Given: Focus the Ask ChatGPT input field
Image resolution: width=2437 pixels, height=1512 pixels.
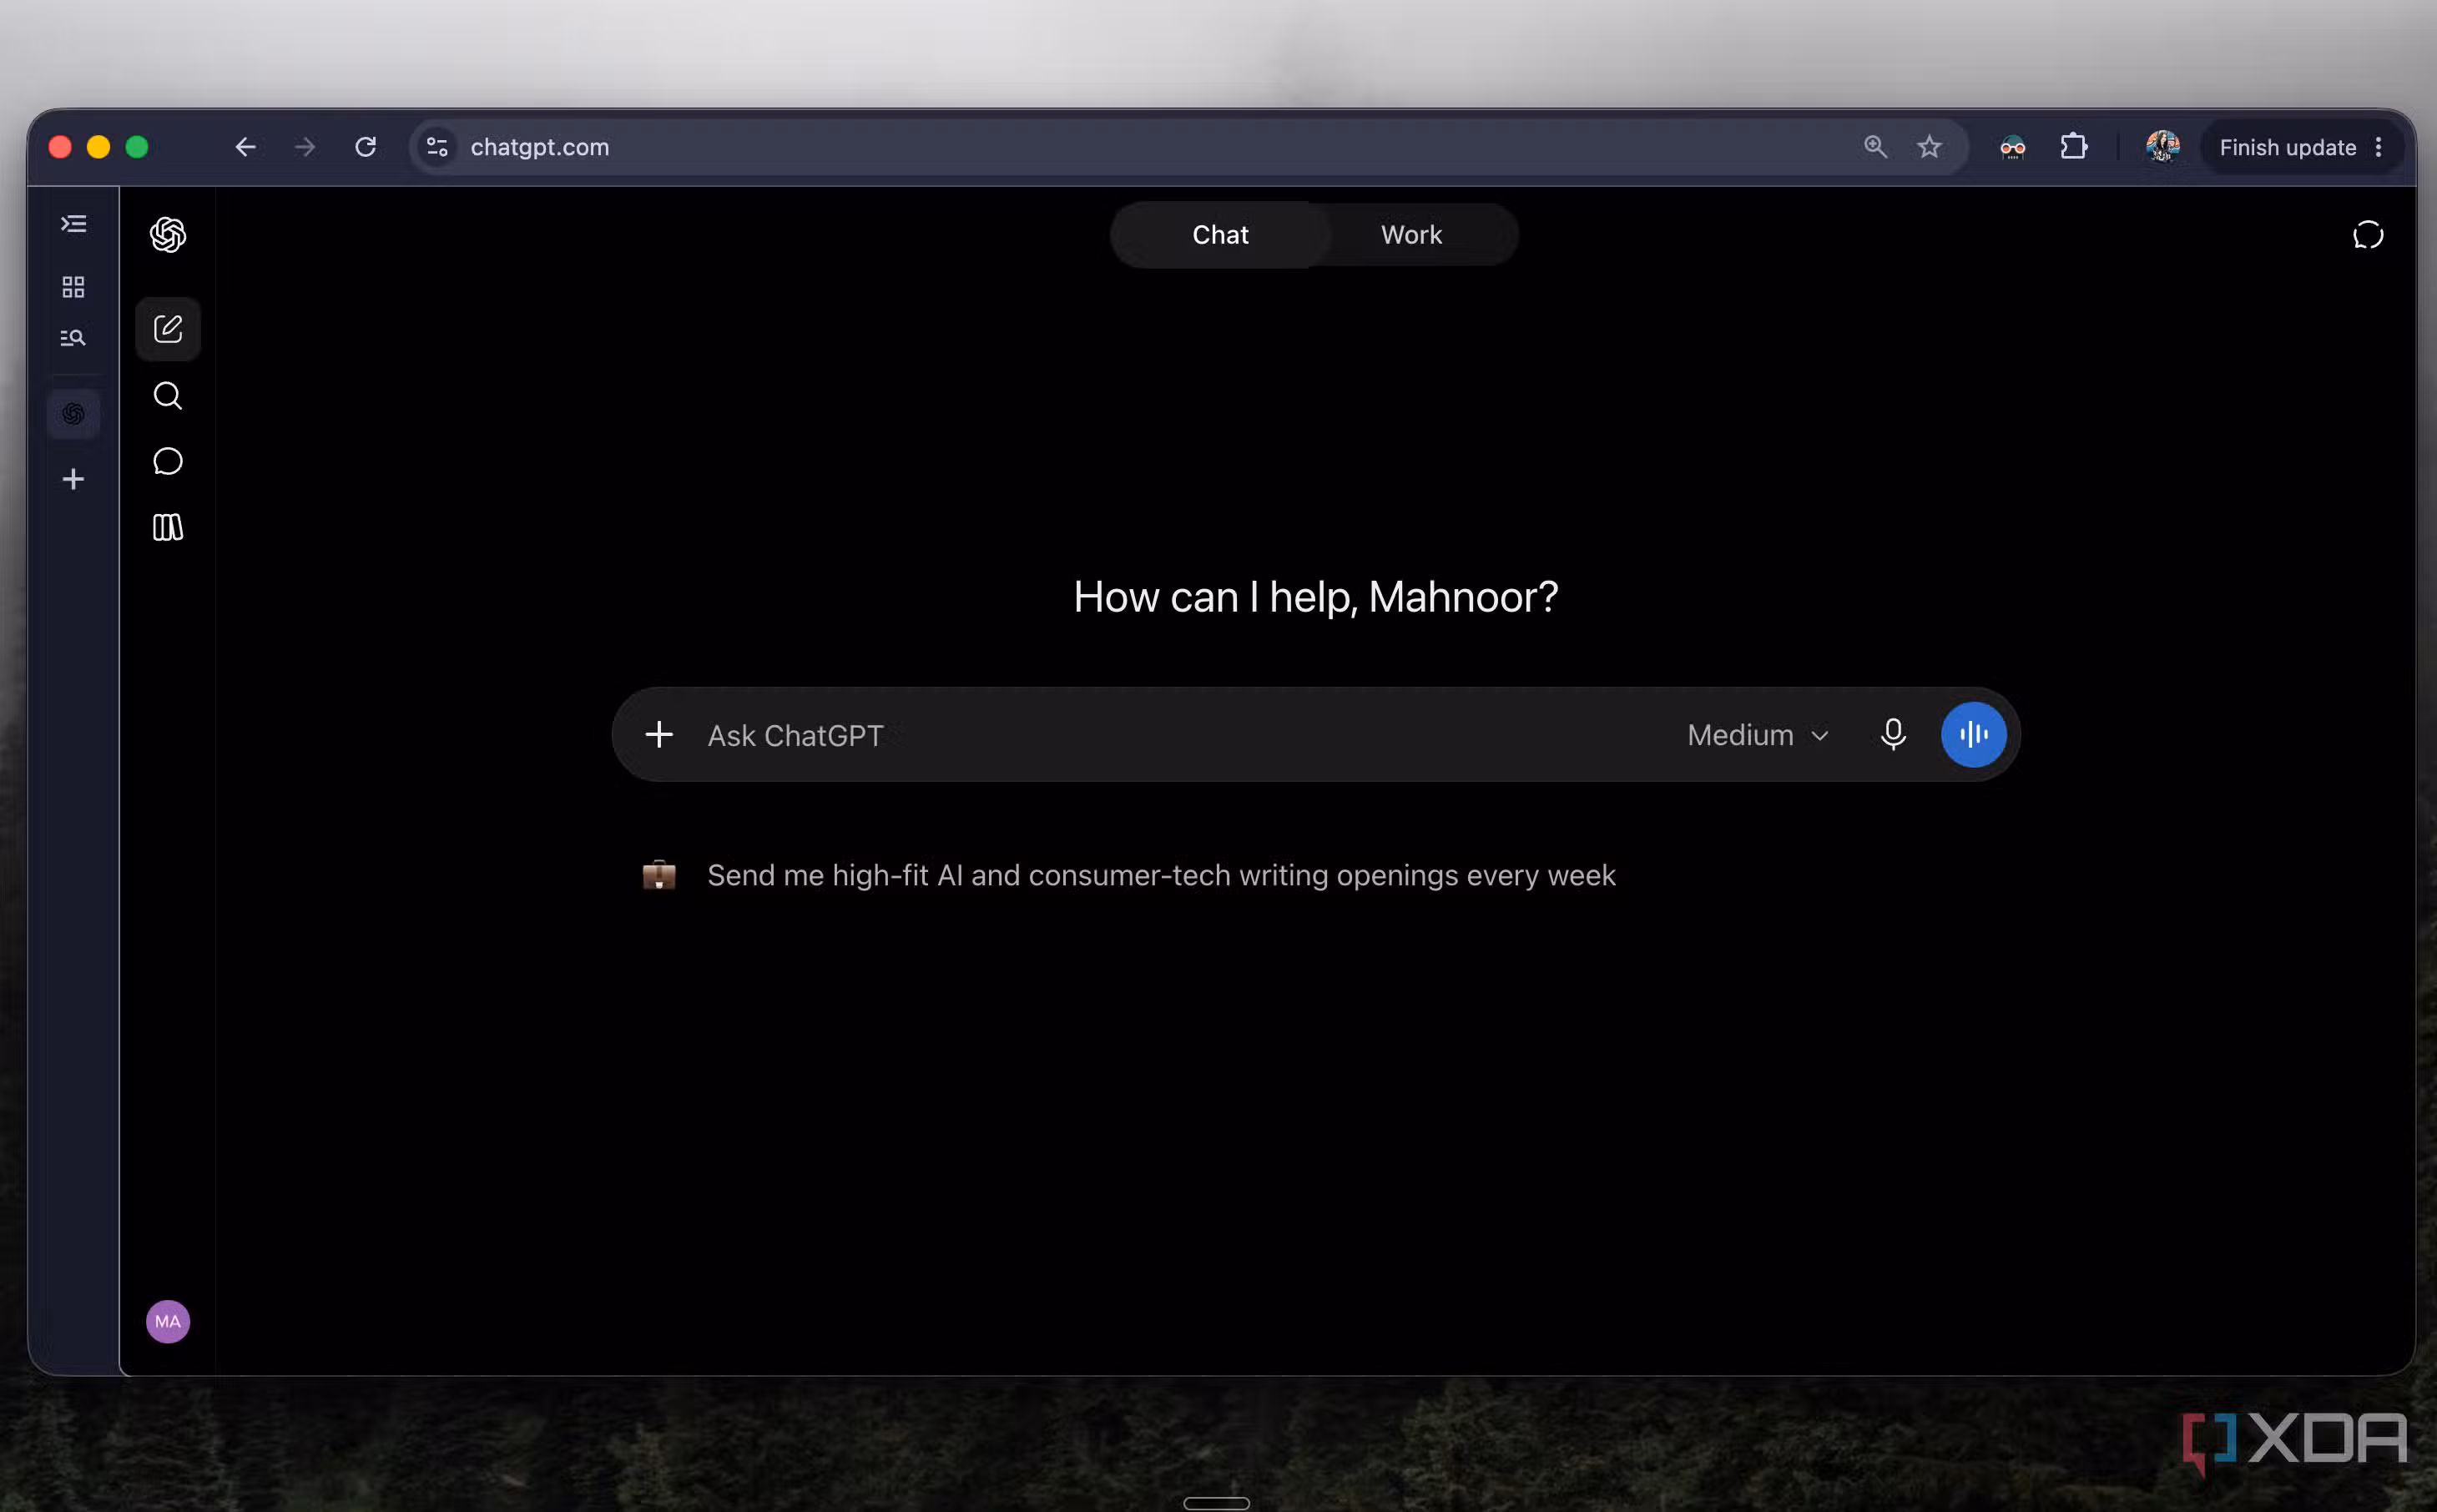Looking at the screenshot, I should [x=1180, y=735].
